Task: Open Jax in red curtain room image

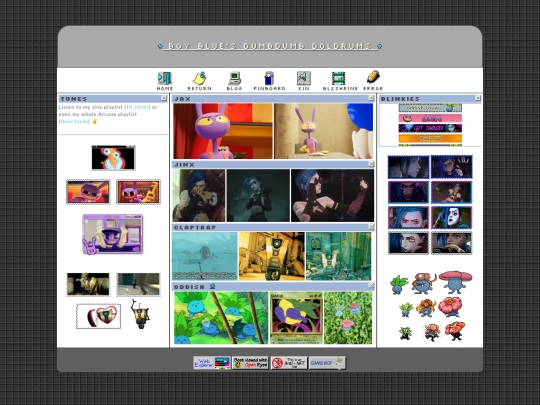Action: [x=223, y=131]
